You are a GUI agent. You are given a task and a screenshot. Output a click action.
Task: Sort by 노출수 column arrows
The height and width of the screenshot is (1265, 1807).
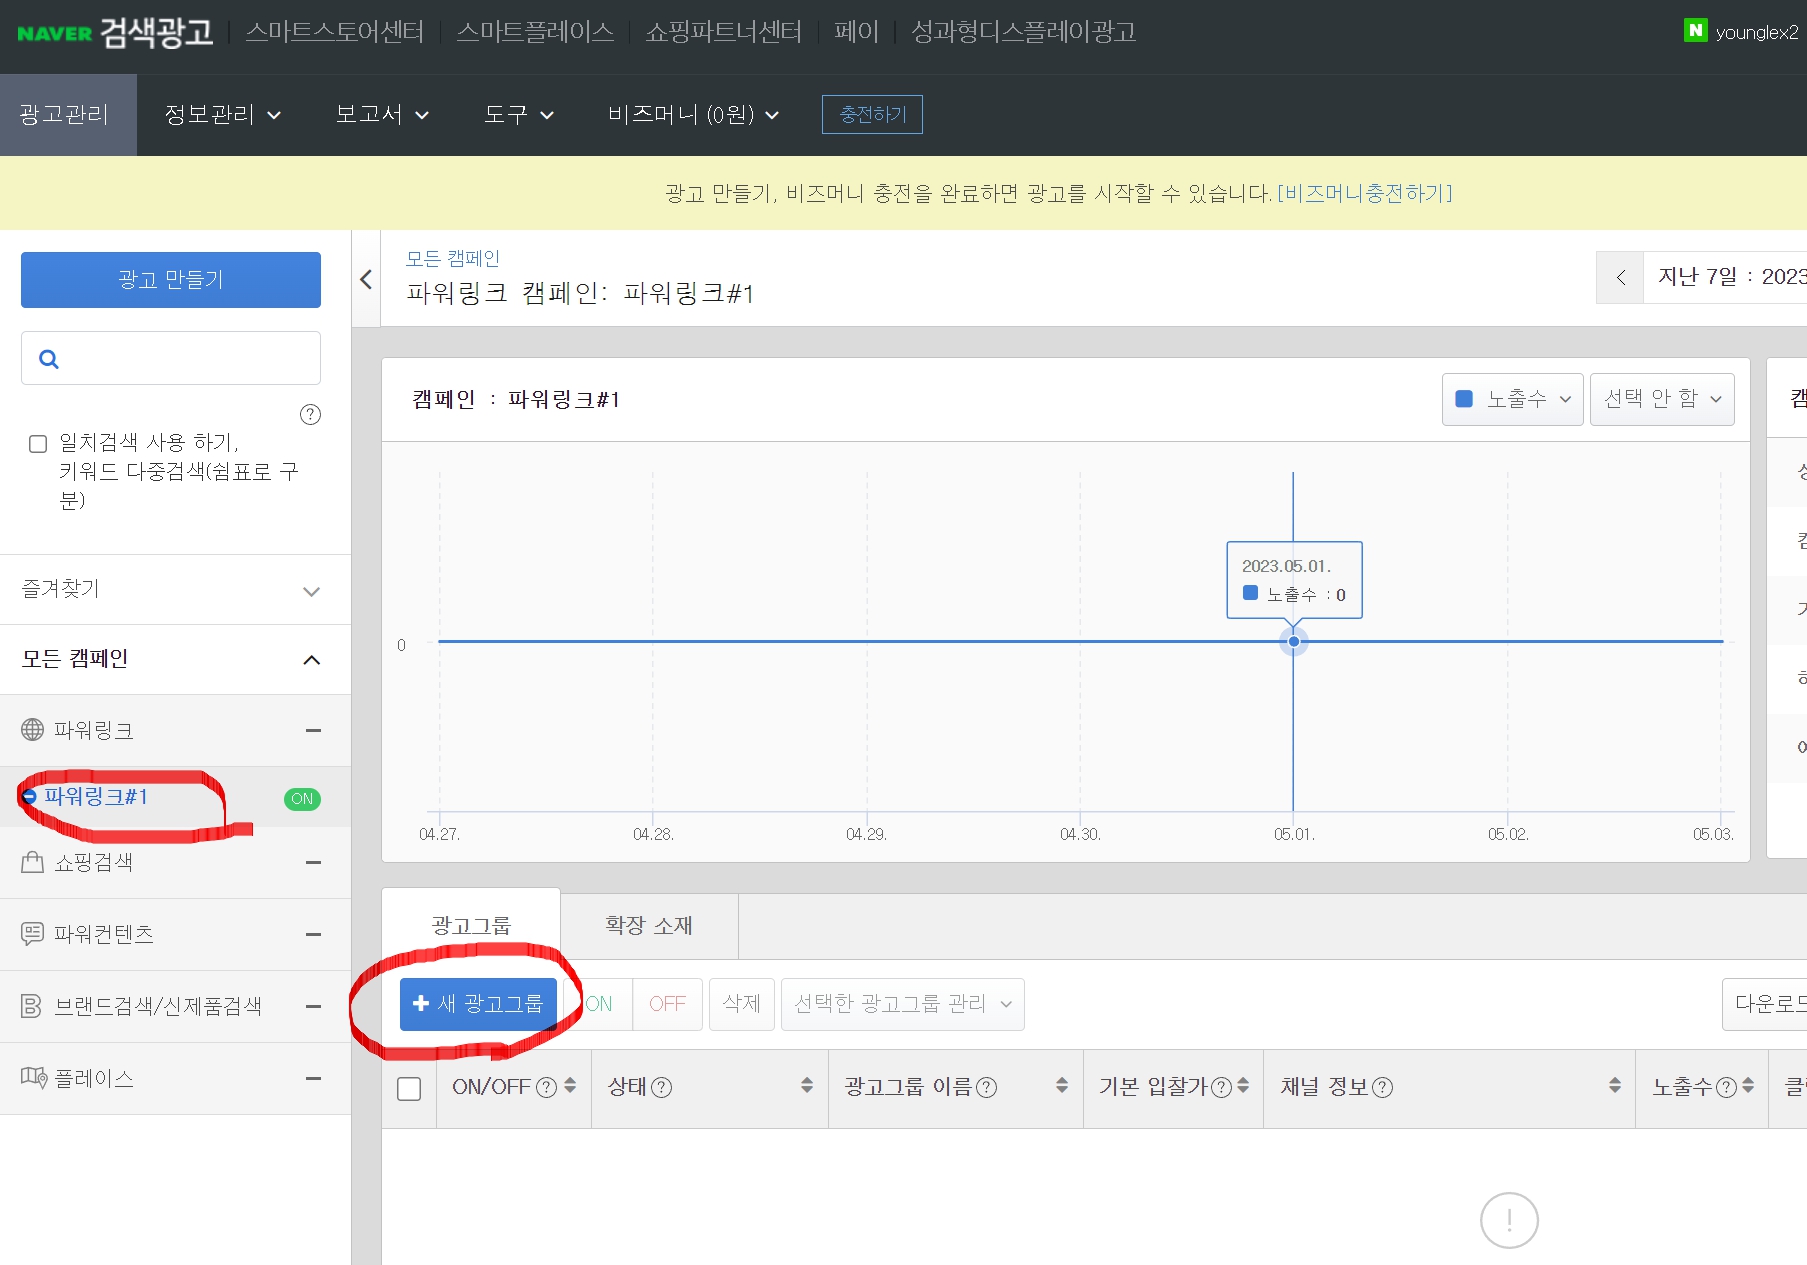1748,1085
